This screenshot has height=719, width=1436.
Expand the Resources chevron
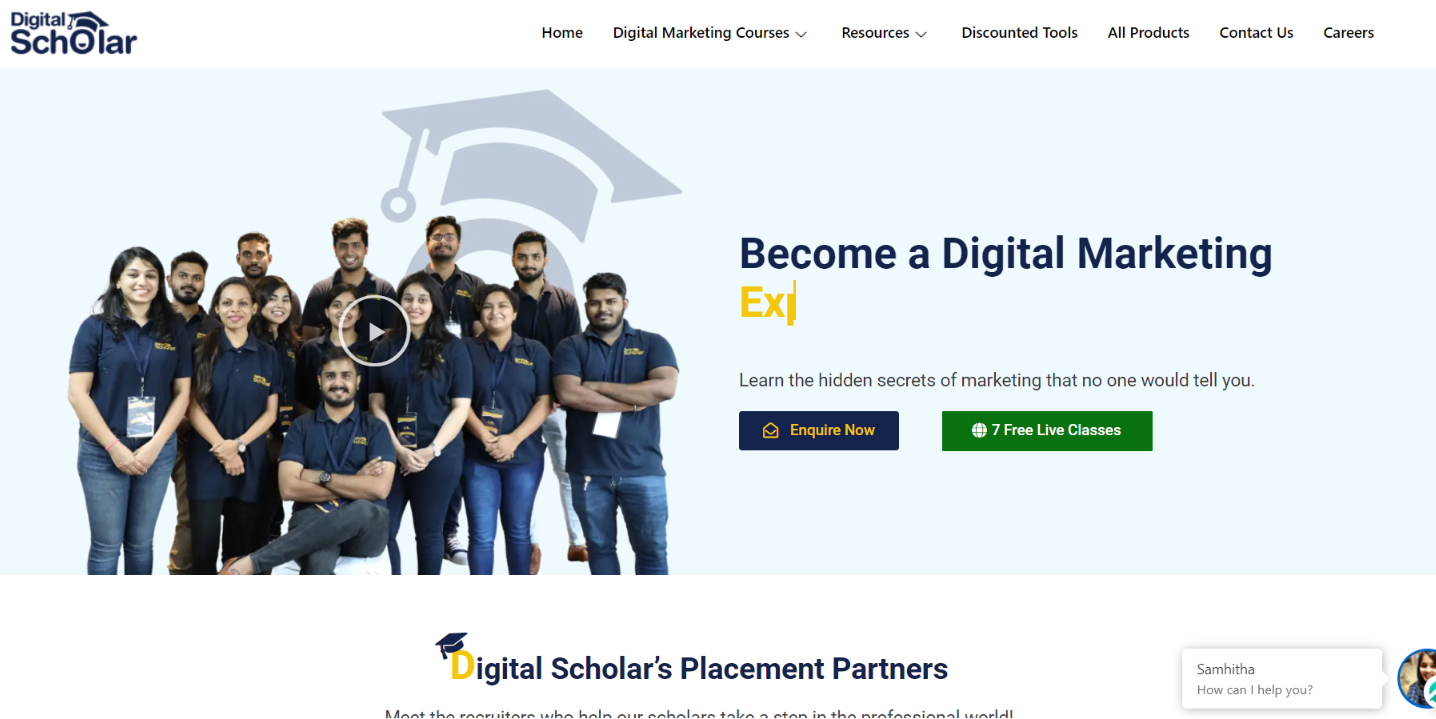pos(921,34)
